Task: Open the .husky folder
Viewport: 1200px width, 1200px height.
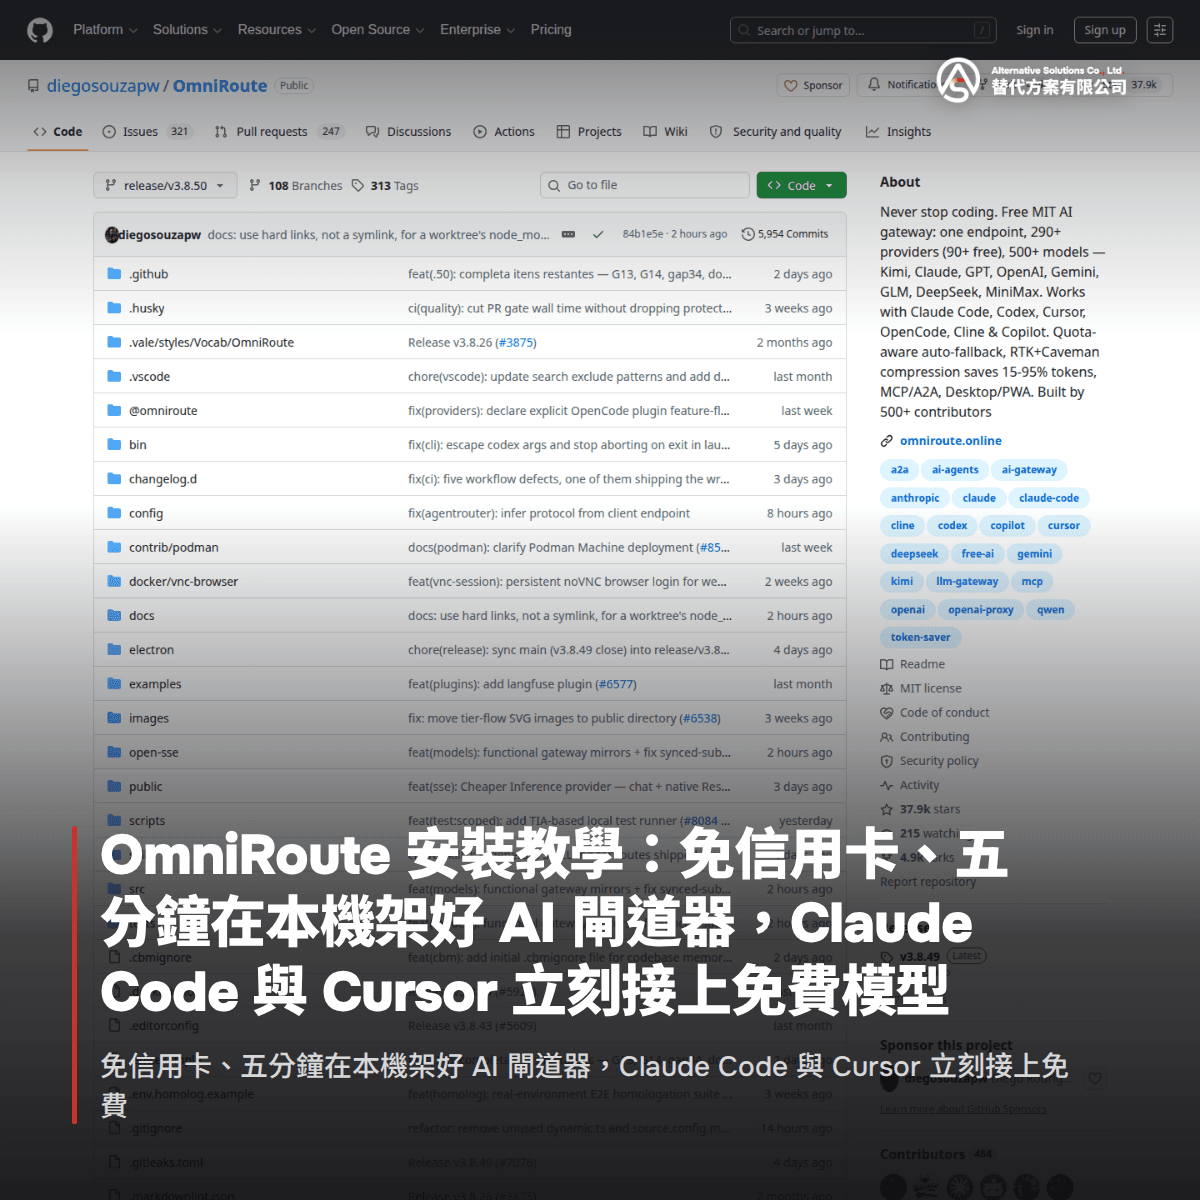Action: (x=147, y=308)
